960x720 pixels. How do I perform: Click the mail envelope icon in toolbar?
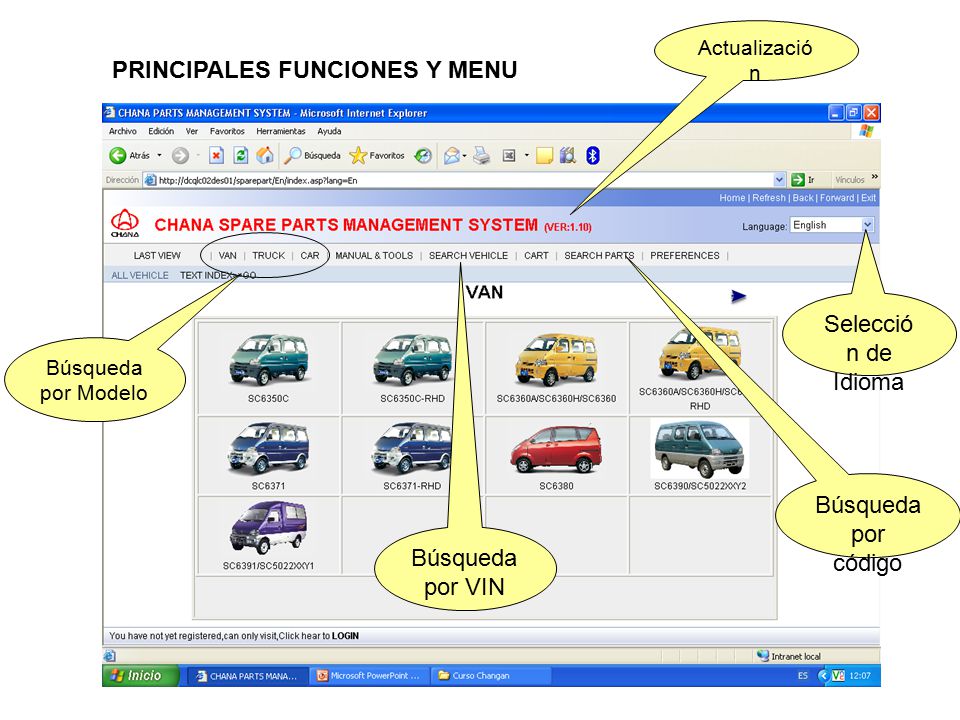pos(452,156)
